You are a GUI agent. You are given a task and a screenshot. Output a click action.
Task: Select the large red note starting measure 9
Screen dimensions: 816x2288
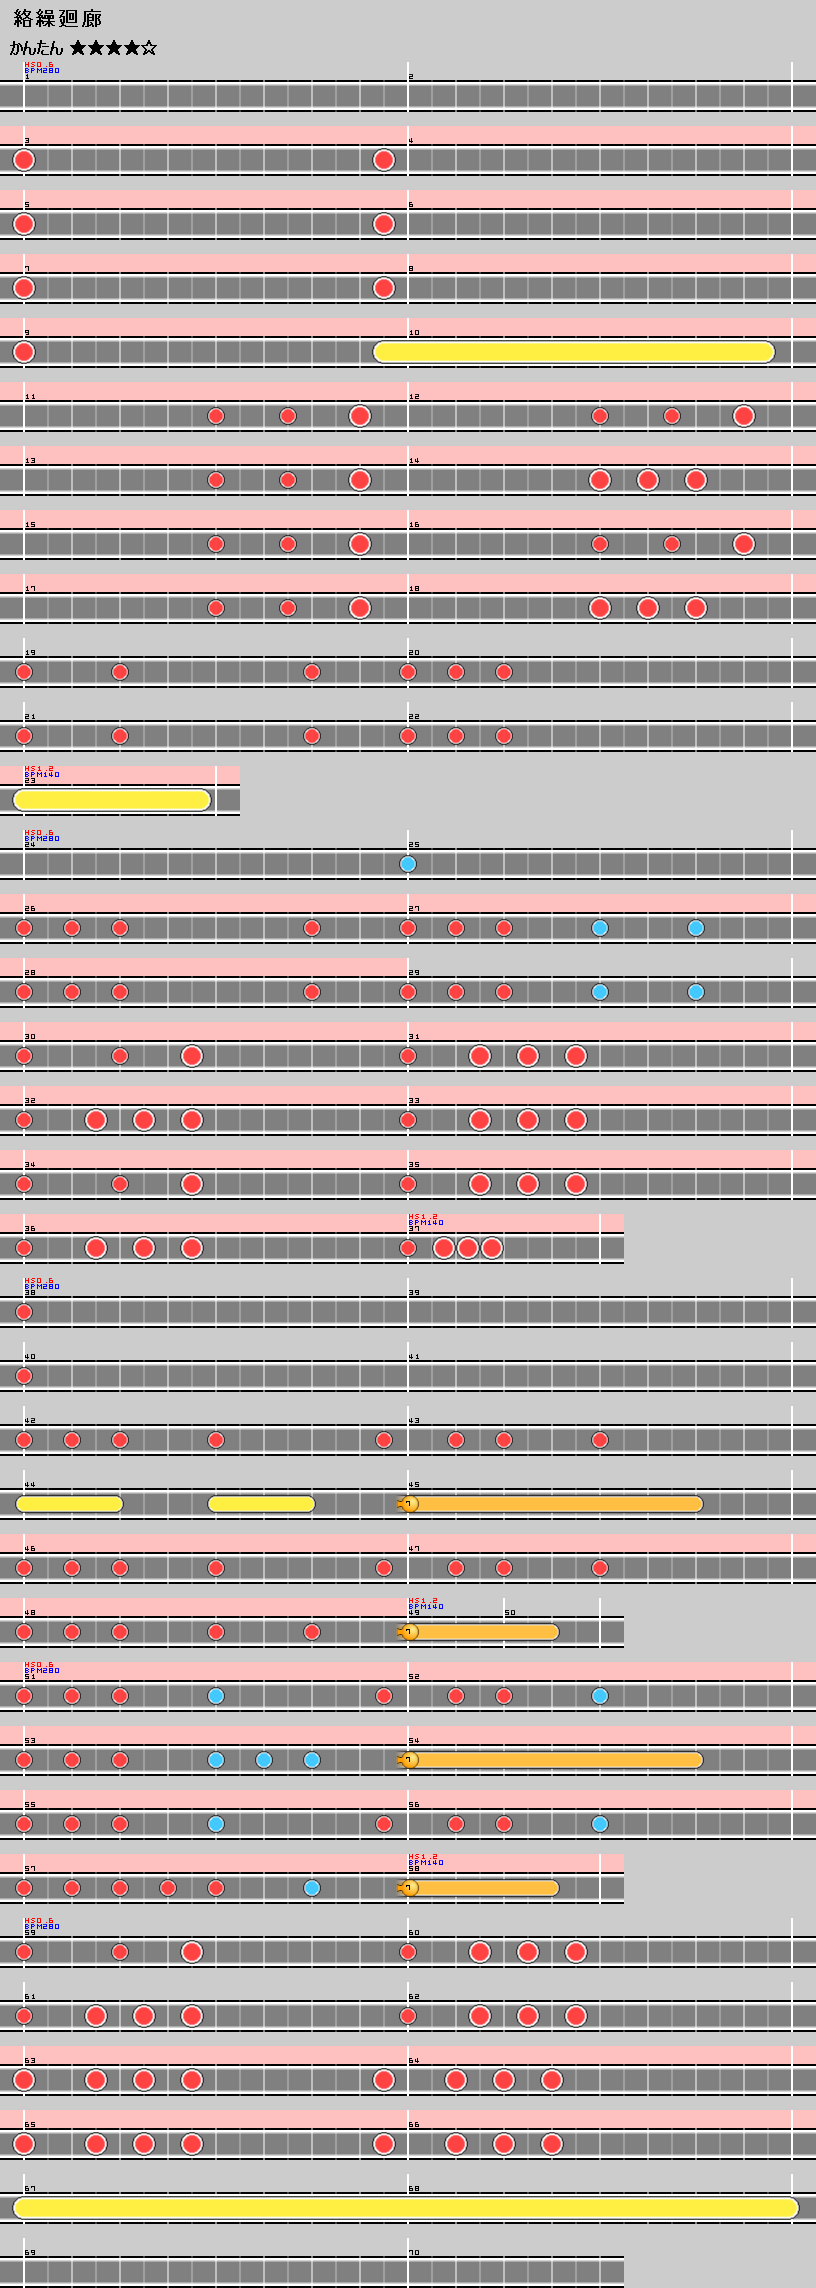click(x=24, y=352)
